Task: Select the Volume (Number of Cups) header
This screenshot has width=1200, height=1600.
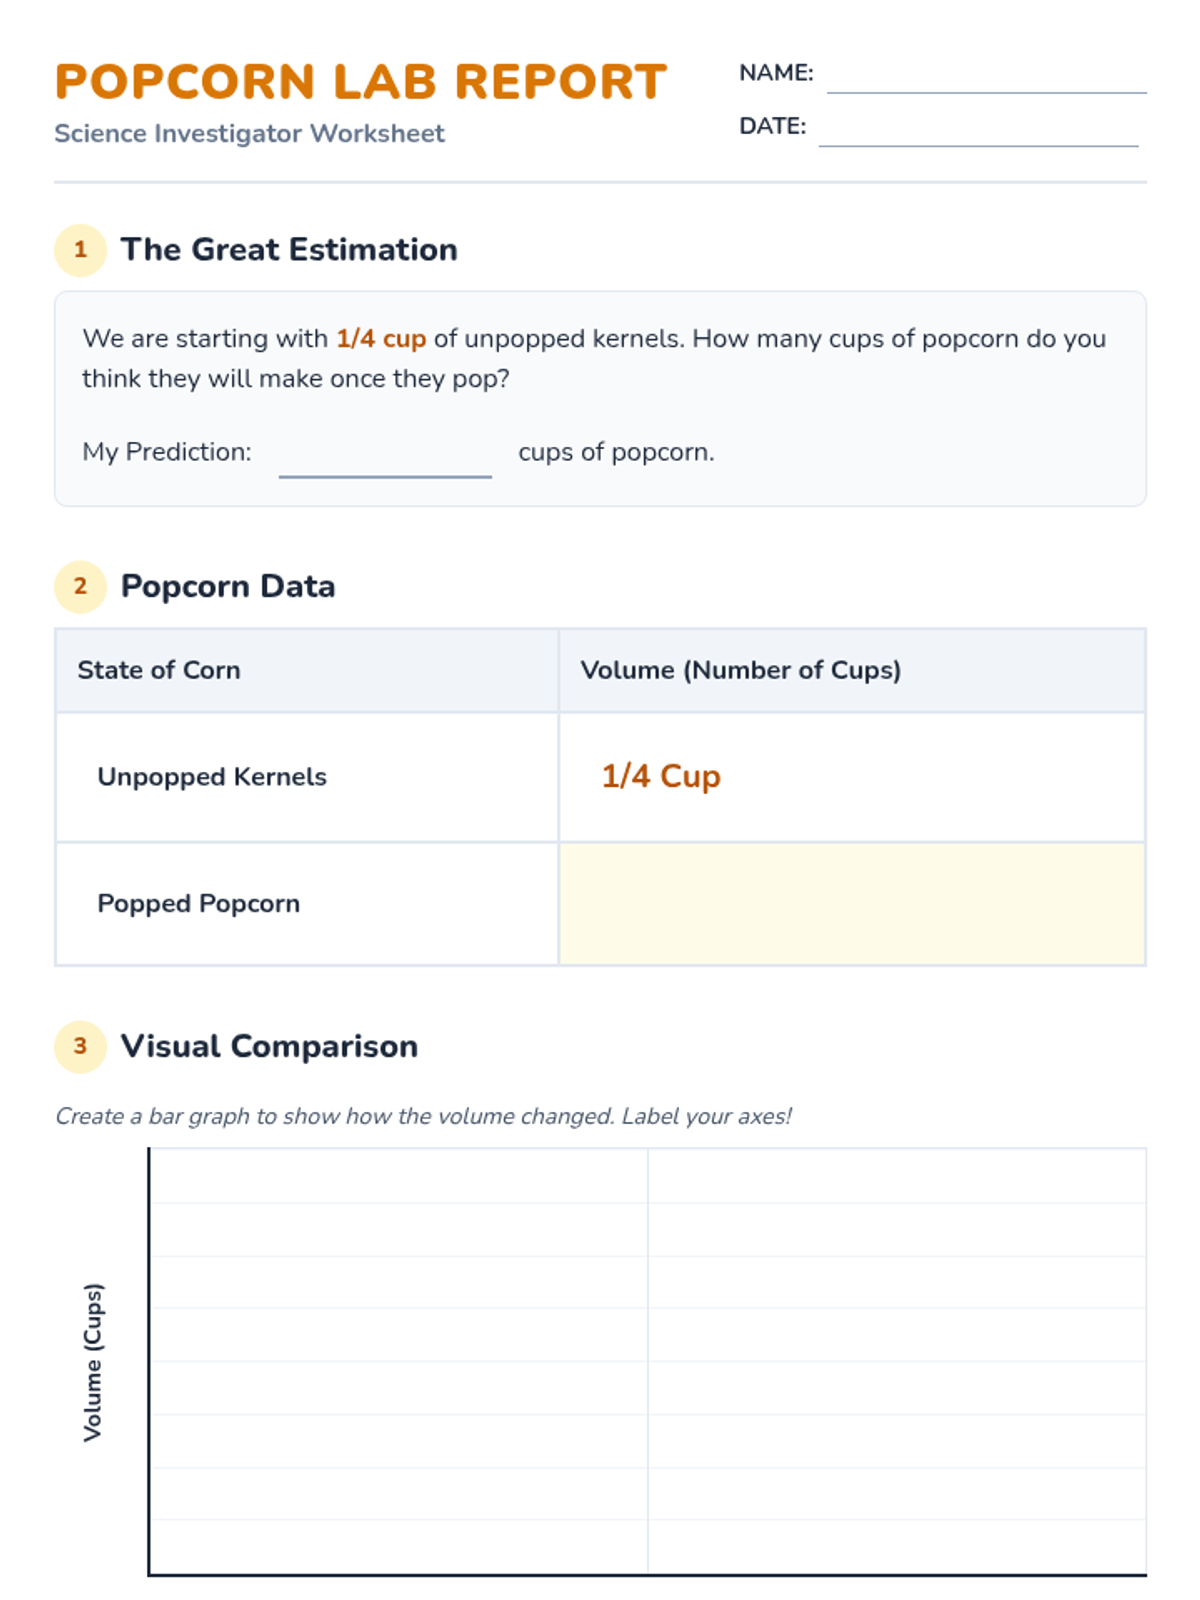Action: 741,670
